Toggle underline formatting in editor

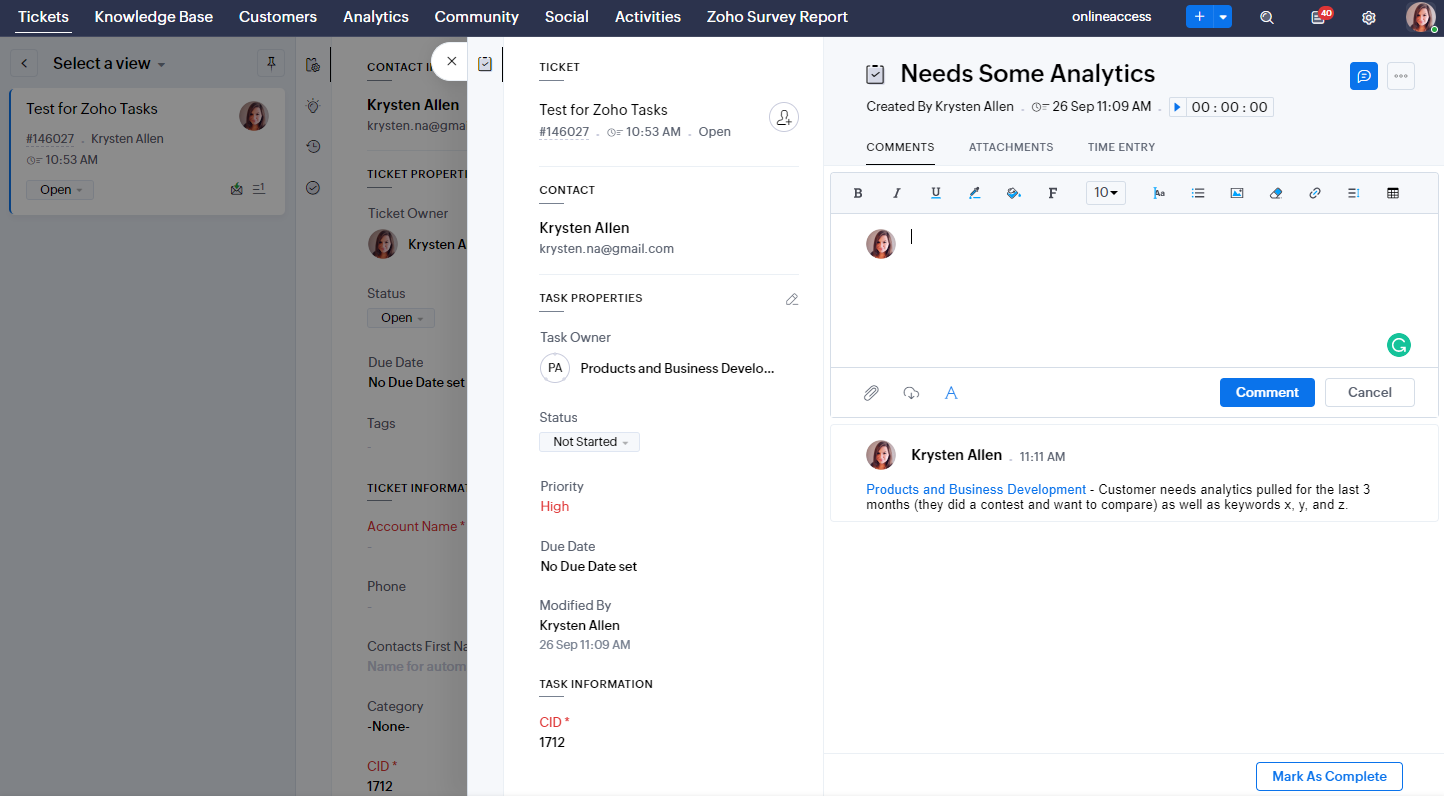(x=936, y=193)
